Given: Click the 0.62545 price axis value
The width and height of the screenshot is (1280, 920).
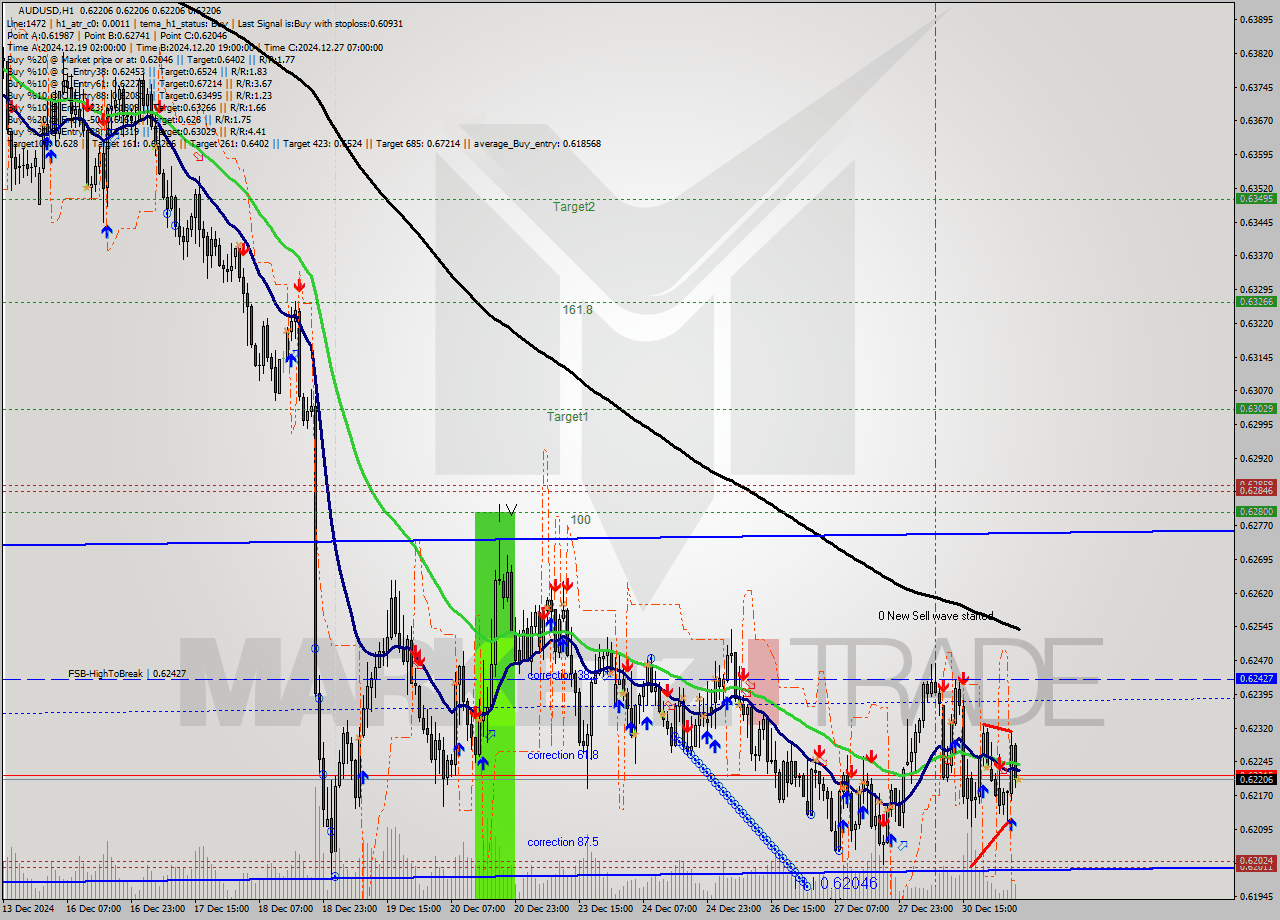Looking at the screenshot, I should click(1256, 627).
